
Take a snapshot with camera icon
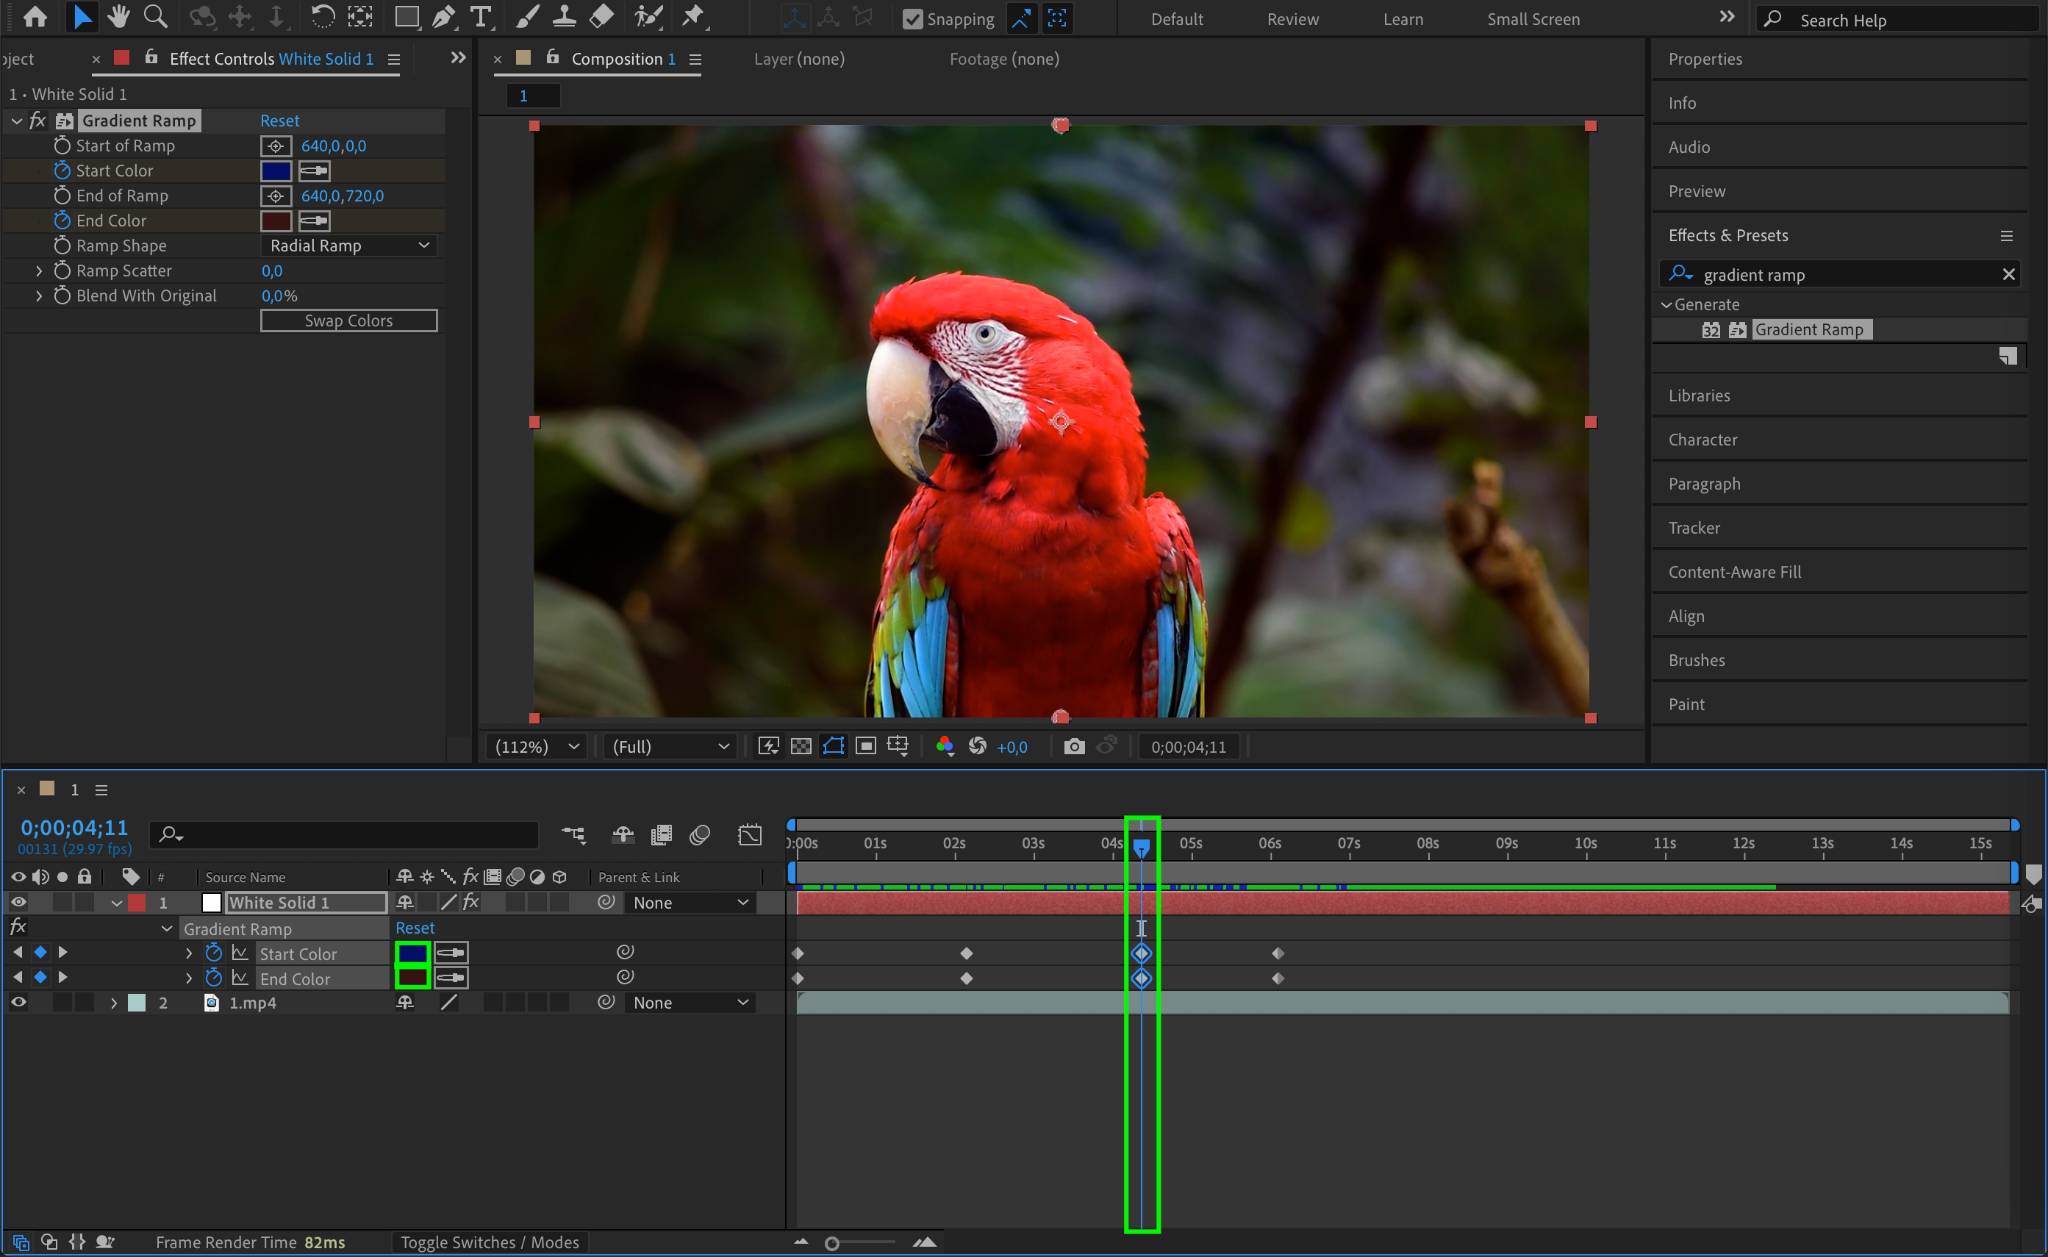[1074, 746]
